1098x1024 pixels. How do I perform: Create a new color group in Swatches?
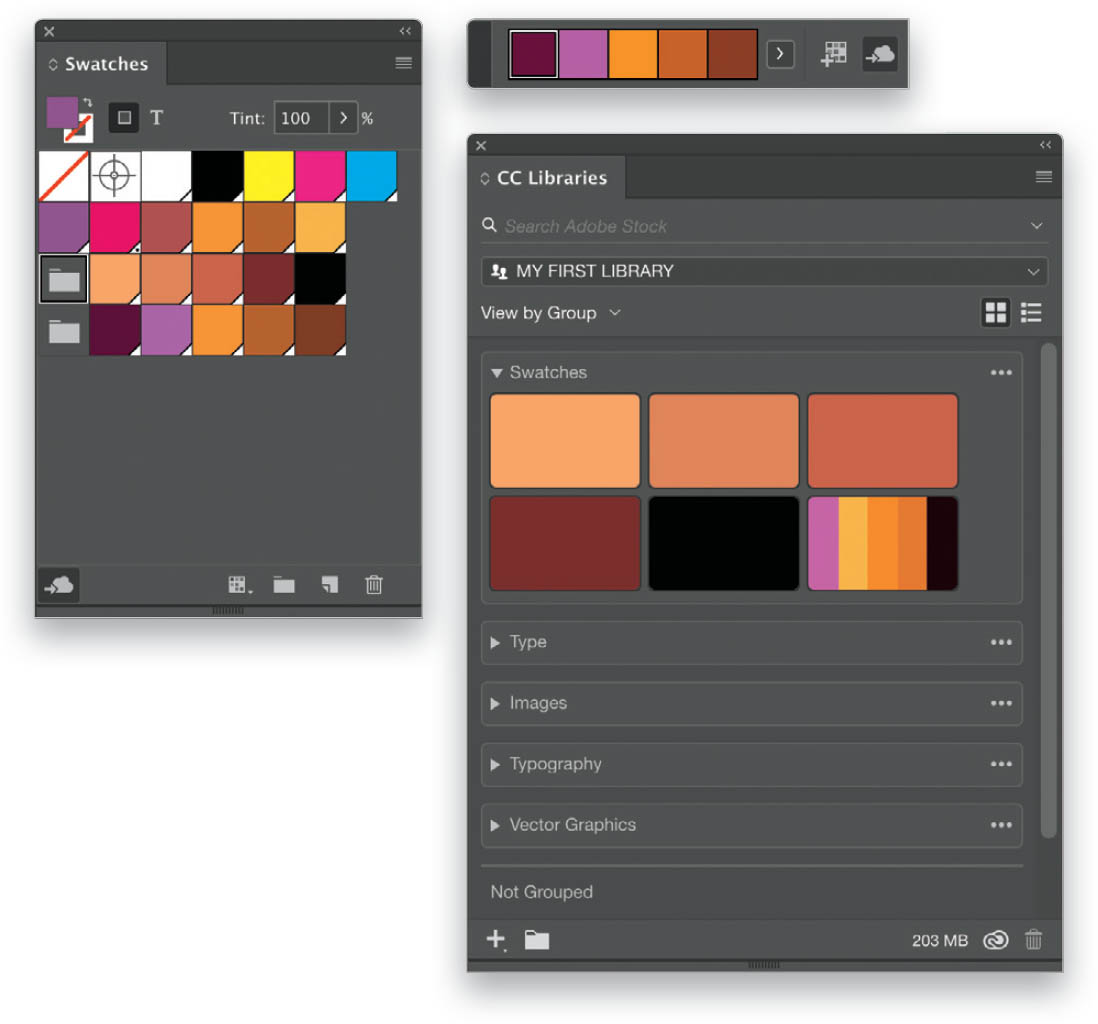pyautogui.click(x=284, y=585)
